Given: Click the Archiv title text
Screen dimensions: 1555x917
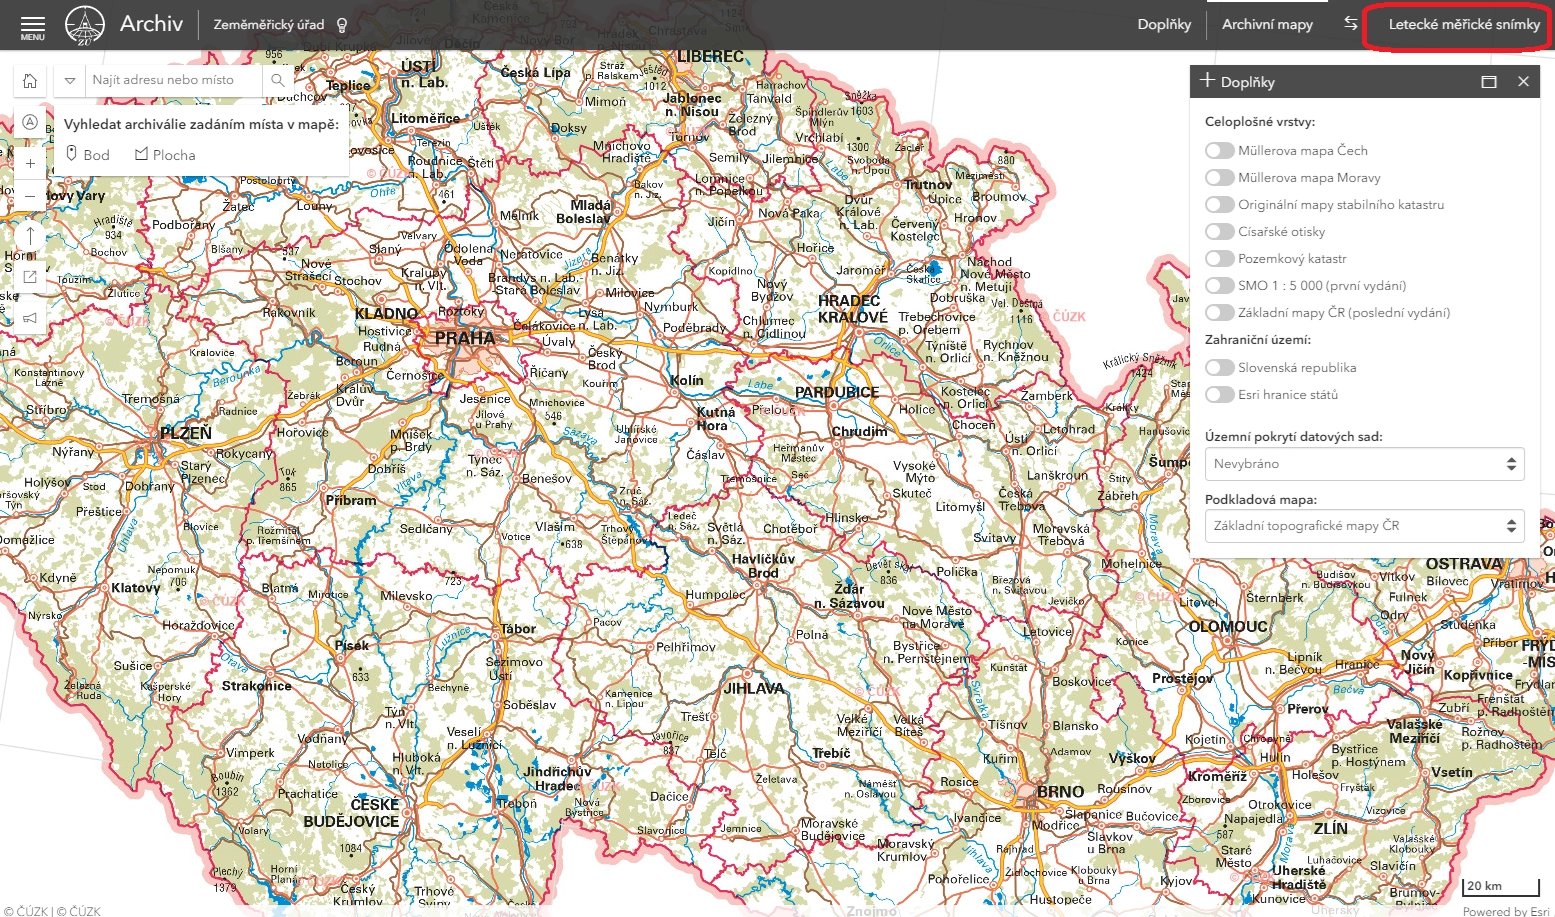Looking at the screenshot, I should [151, 24].
